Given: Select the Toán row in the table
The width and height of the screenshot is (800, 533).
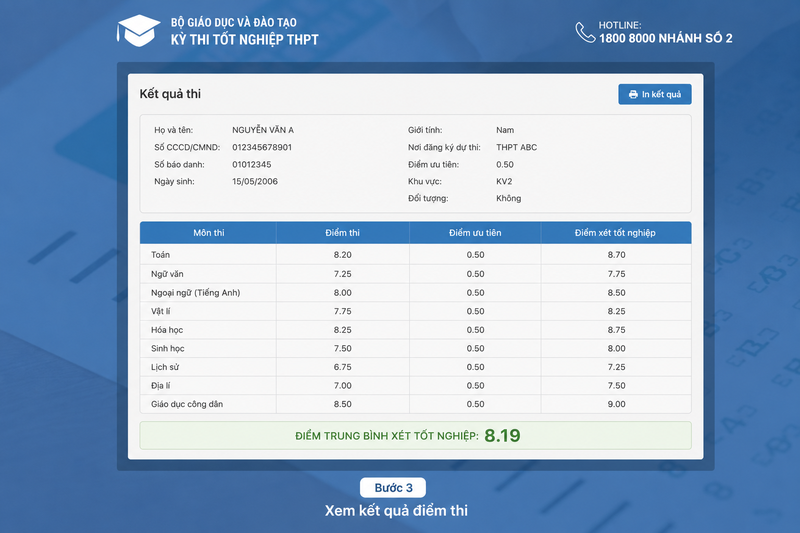Looking at the screenshot, I should tap(416, 255).
